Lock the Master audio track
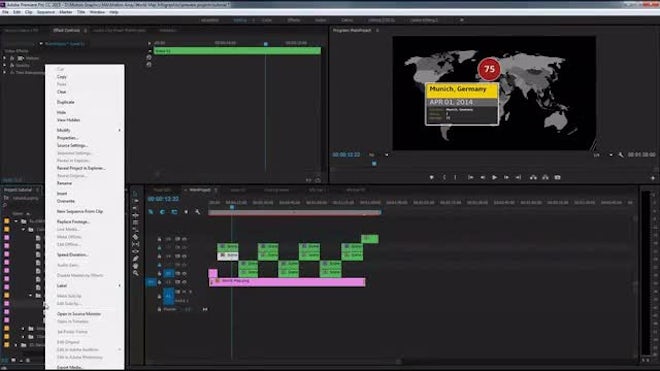This screenshot has height=371, width=660. tap(159, 309)
